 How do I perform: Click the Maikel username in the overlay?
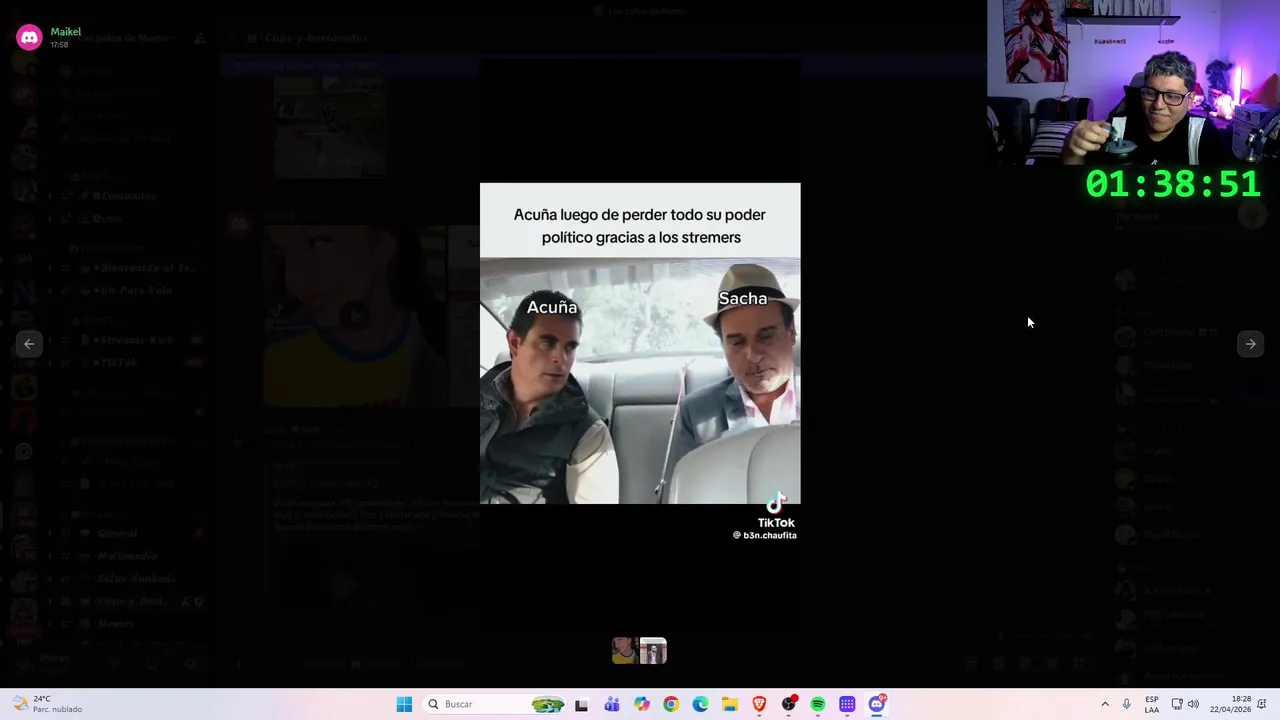tap(66, 32)
